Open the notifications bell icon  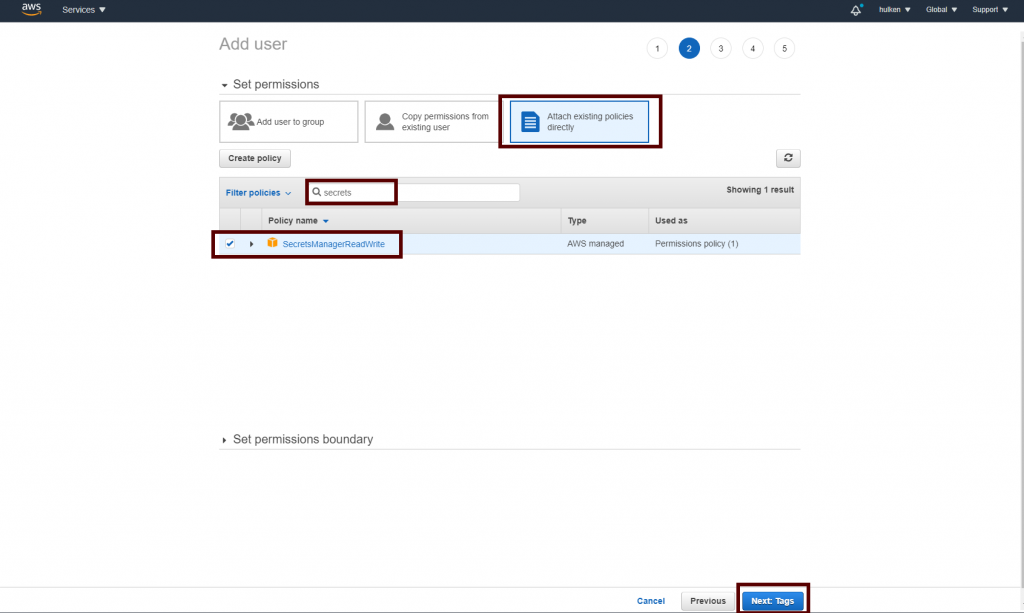856,10
